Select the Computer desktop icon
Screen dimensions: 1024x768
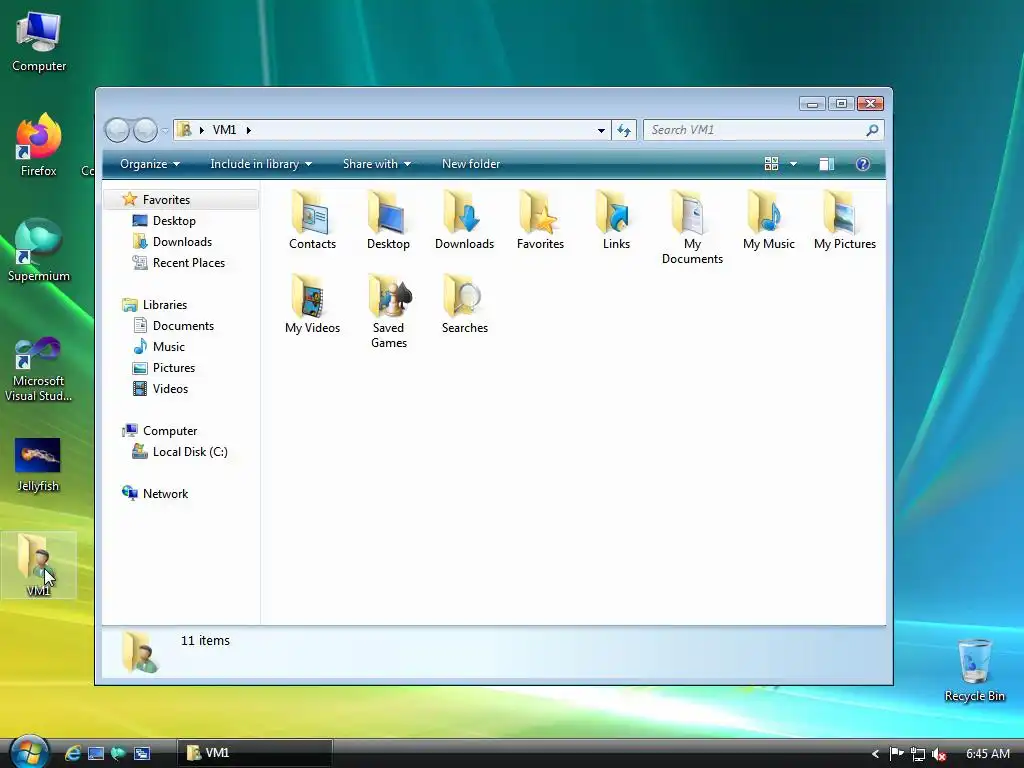39,43
